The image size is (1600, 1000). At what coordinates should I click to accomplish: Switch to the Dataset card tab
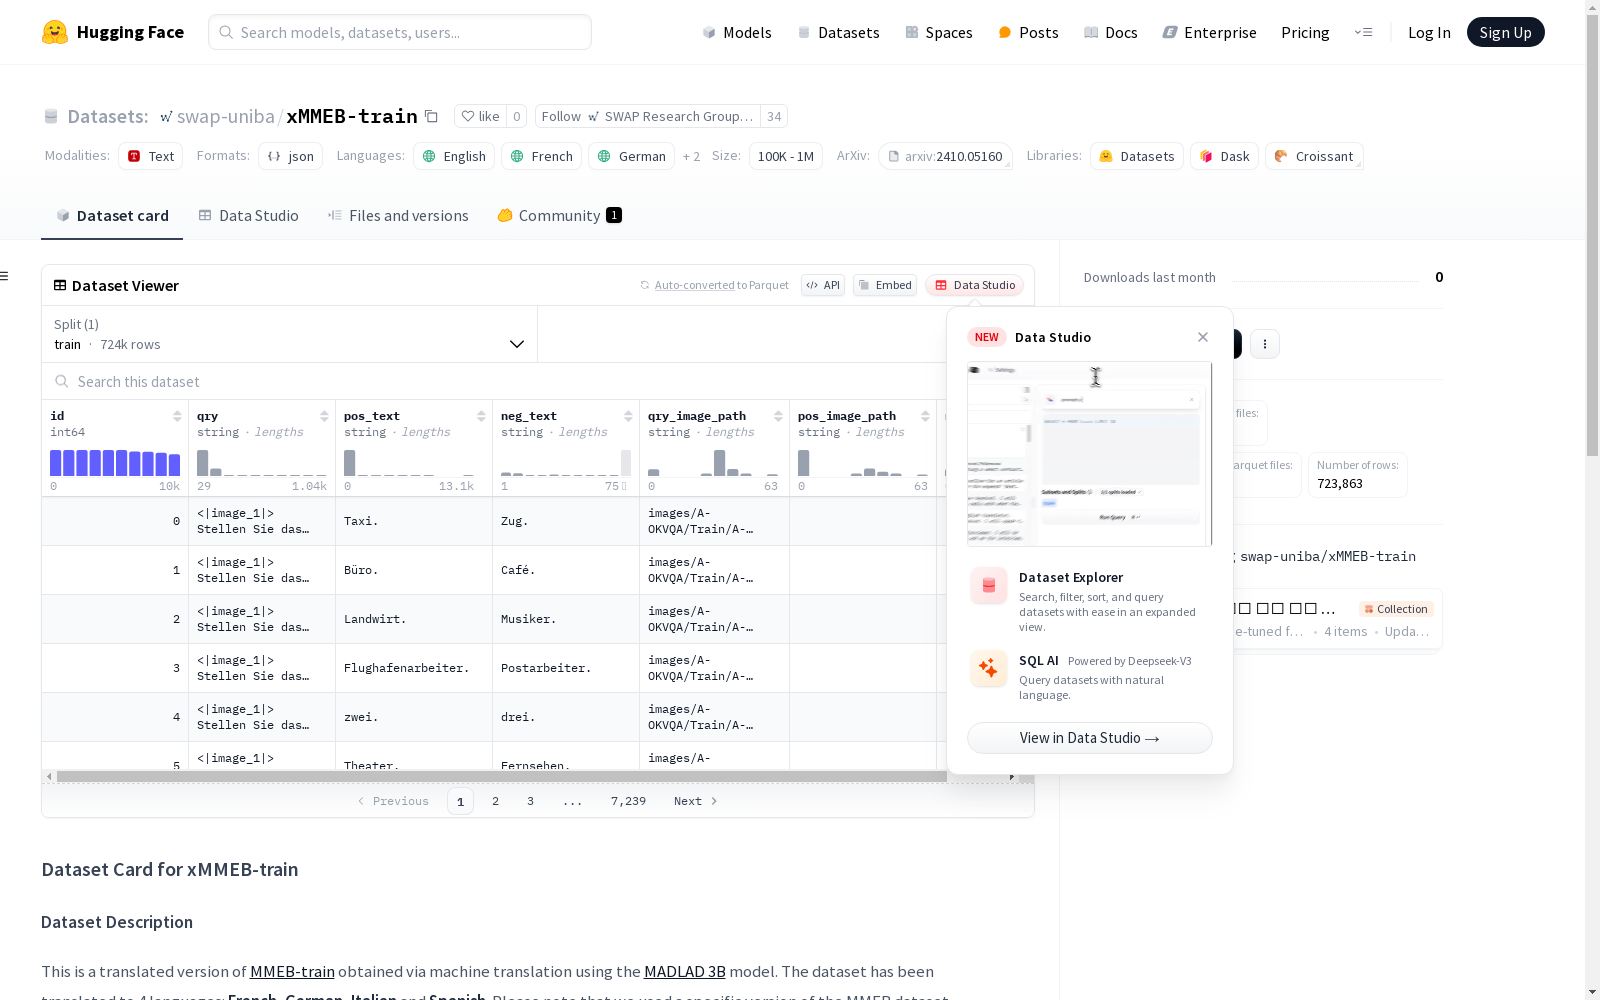click(112, 216)
